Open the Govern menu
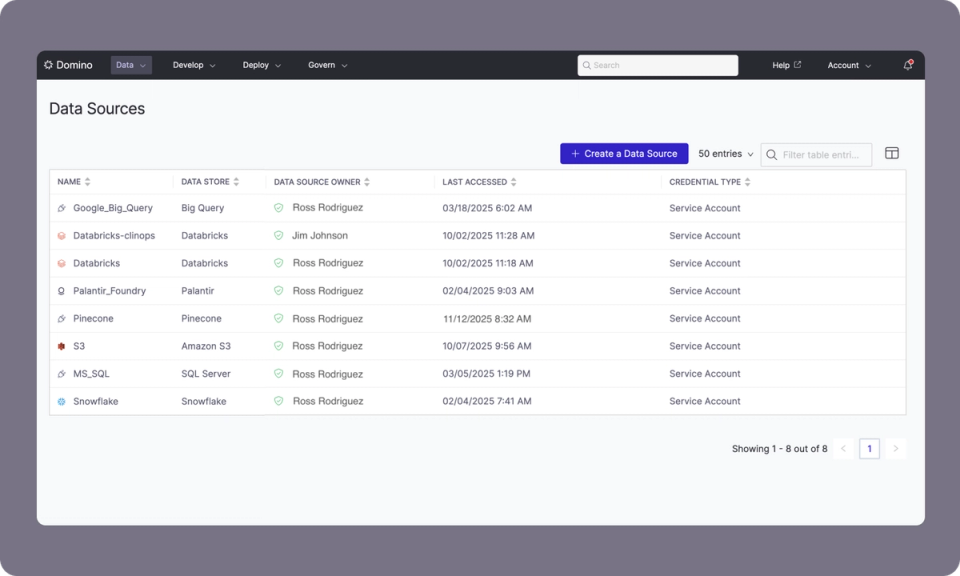This screenshot has height=576, width=960. pos(328,65)
